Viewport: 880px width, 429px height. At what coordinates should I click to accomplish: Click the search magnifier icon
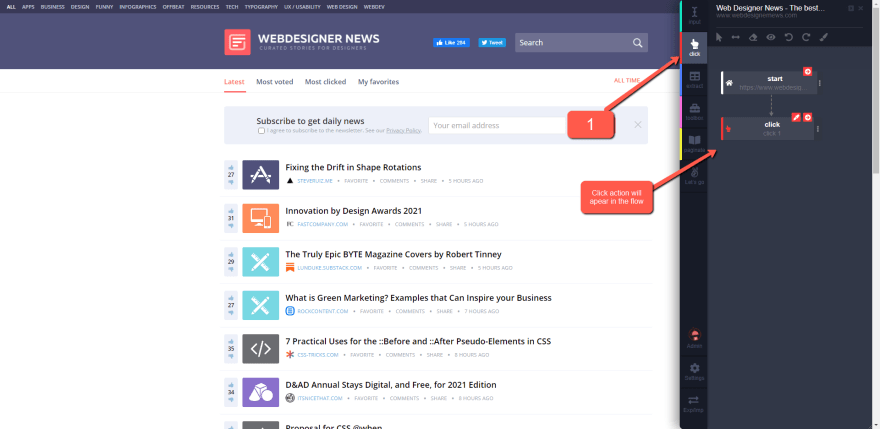pos(638,43)
